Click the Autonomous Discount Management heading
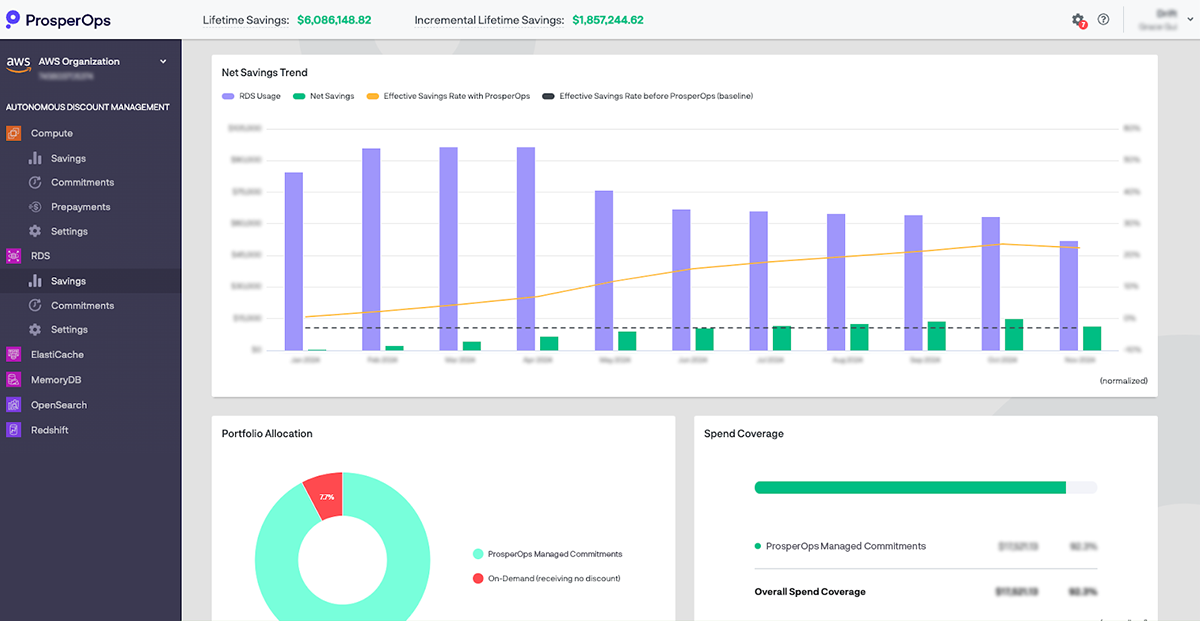Viewport: 1200px width, 621px height. pyautogui.click(x=88, y=107)
